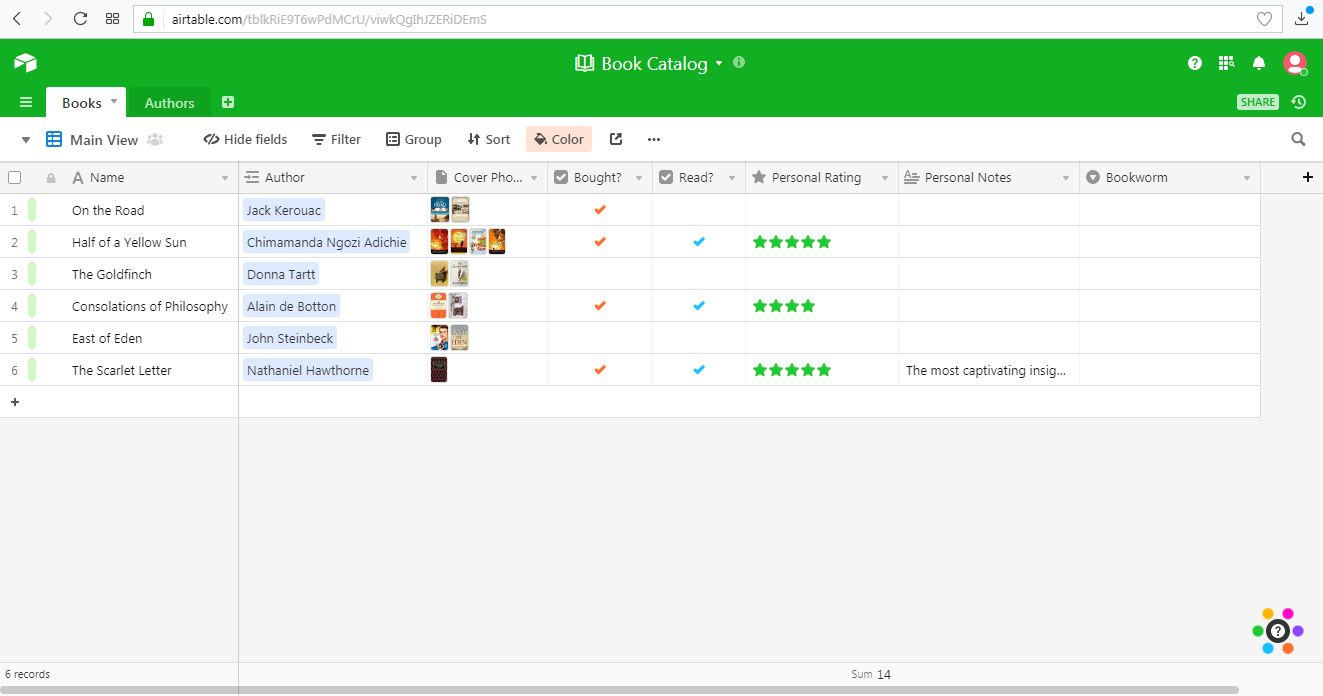Open browser downloads icon

[1302, 18]
